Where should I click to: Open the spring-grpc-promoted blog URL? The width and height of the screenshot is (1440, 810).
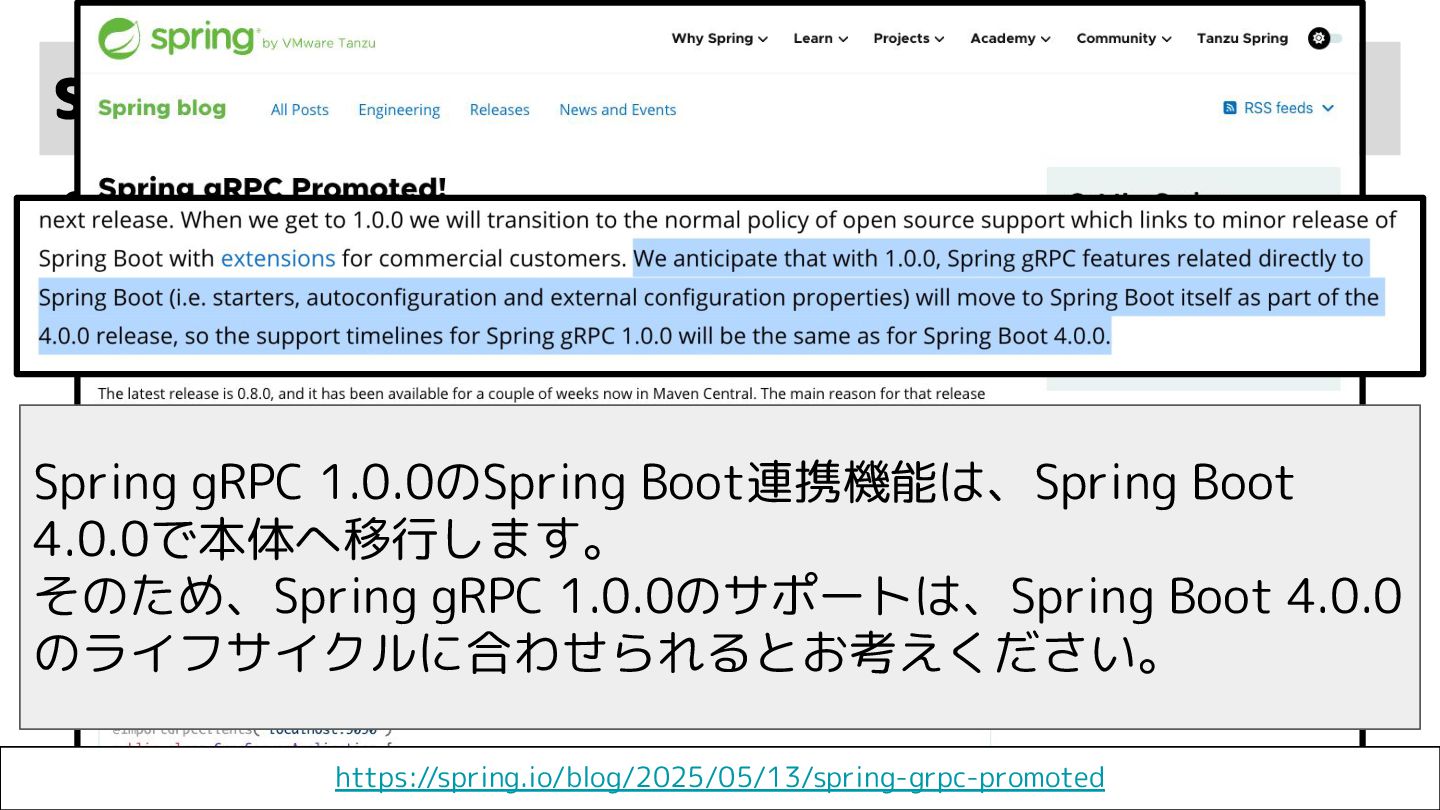click(720, 777)
